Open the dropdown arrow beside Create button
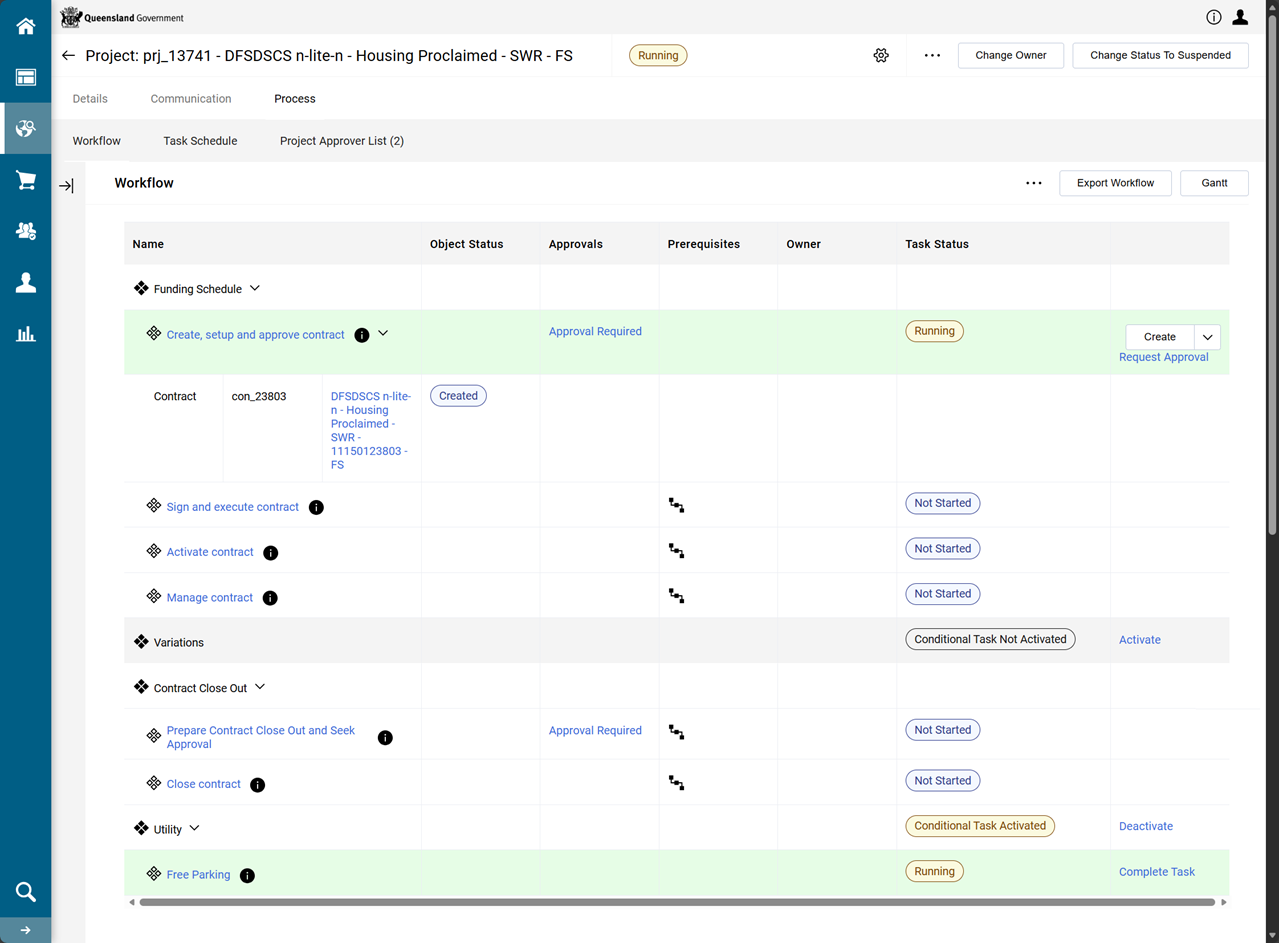 [x=1207, y=337]
